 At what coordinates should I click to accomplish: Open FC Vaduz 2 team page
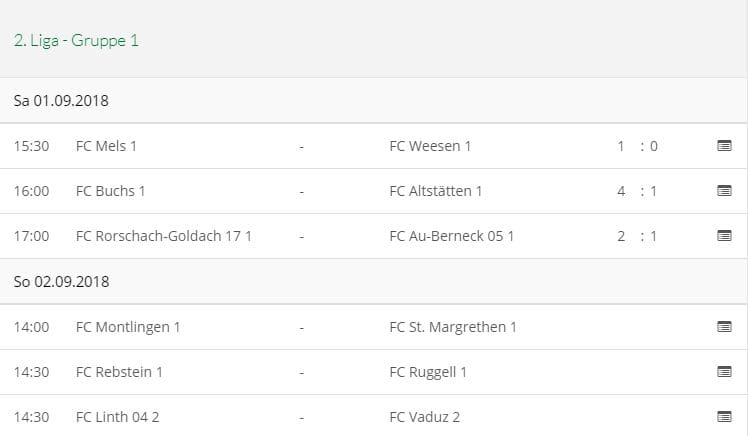click(424, 417)
